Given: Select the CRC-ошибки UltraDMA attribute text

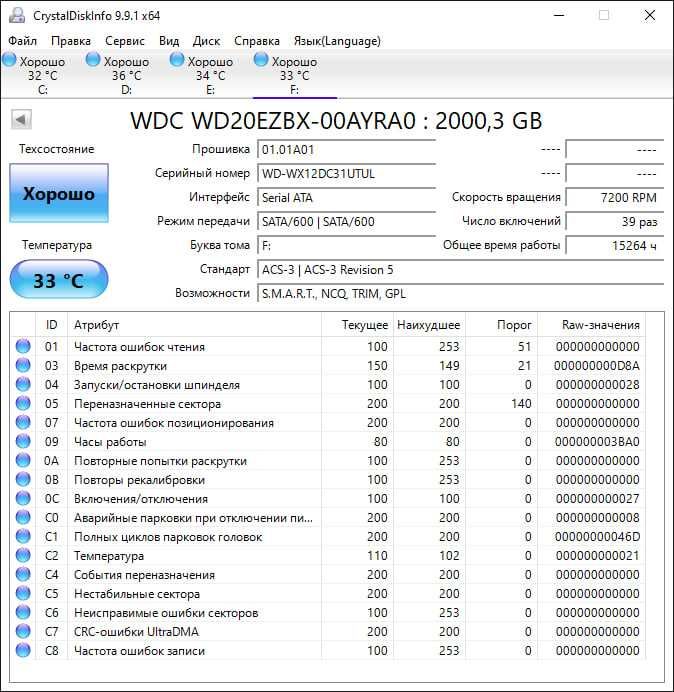Looking at the screenshot, I should (136, 632).
